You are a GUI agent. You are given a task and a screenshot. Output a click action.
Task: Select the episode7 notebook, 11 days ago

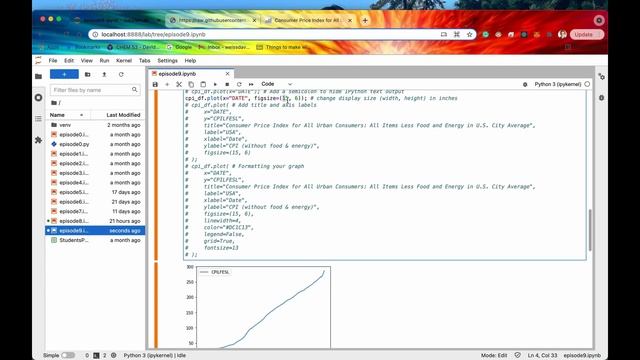(x=95, y=211)
